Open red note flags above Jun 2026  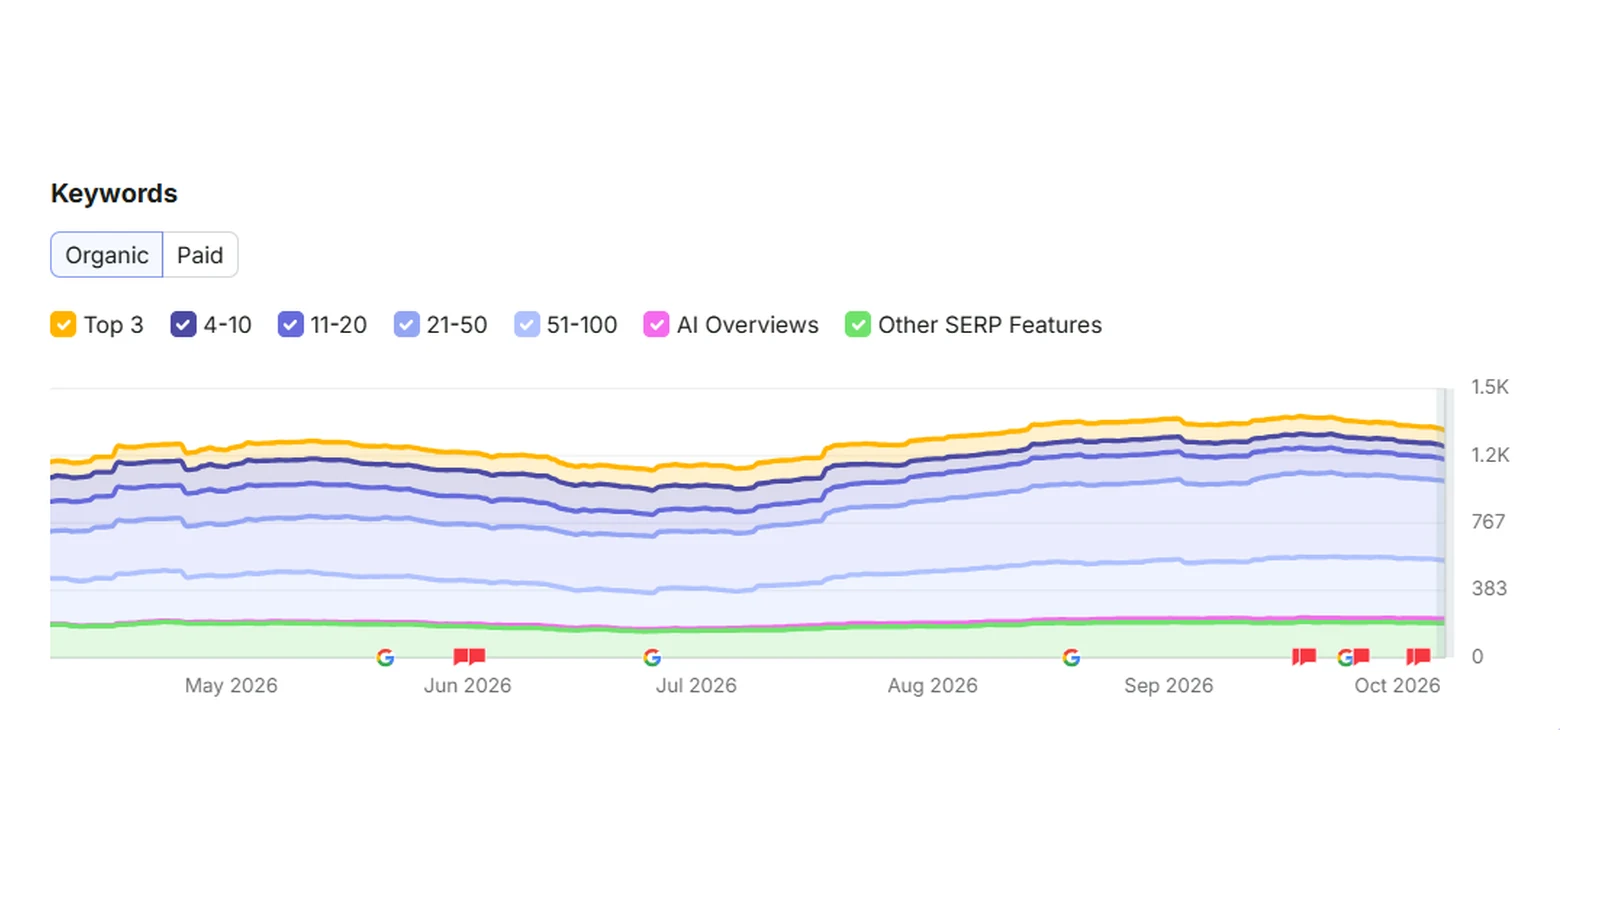click(x=469, y=657)
